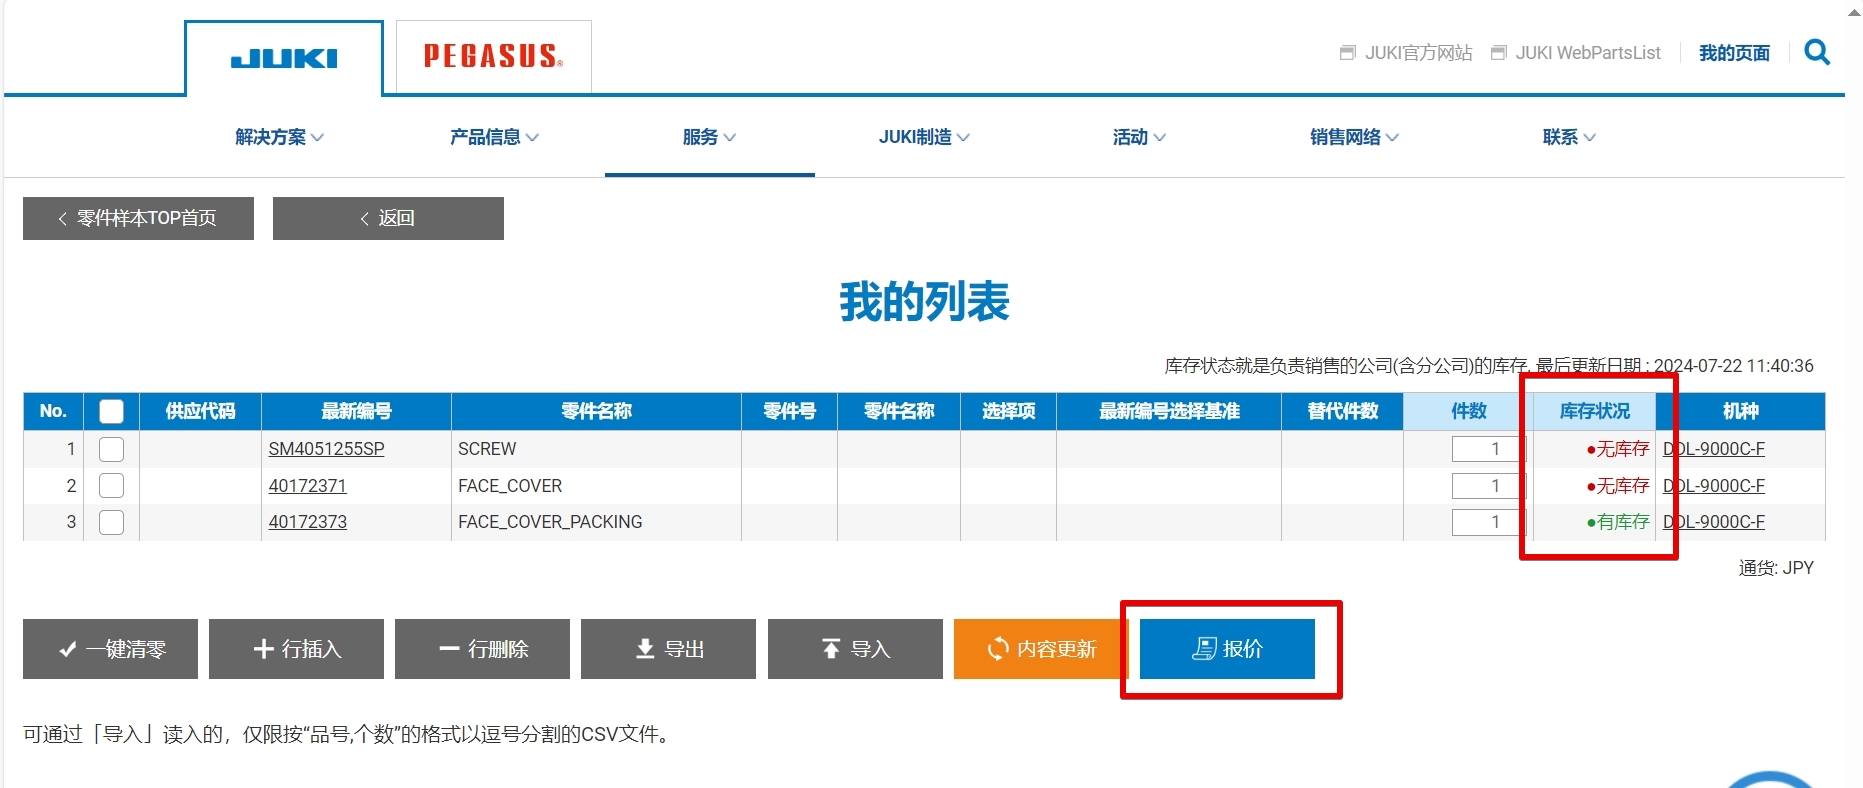Click the 报价 quotation button
Viewport: 1863px width, 788px height.
coord(1227,649)
